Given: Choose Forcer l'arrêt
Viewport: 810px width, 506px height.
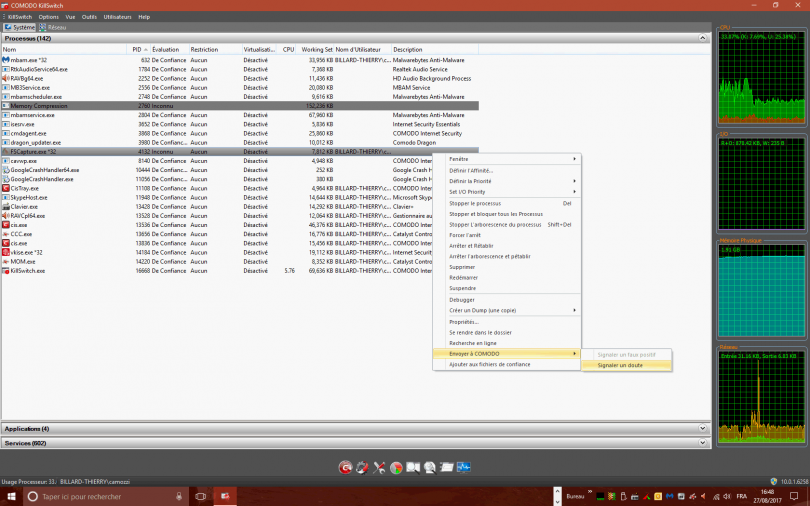Looking at the screenshot, I should (x=507, y=235).
